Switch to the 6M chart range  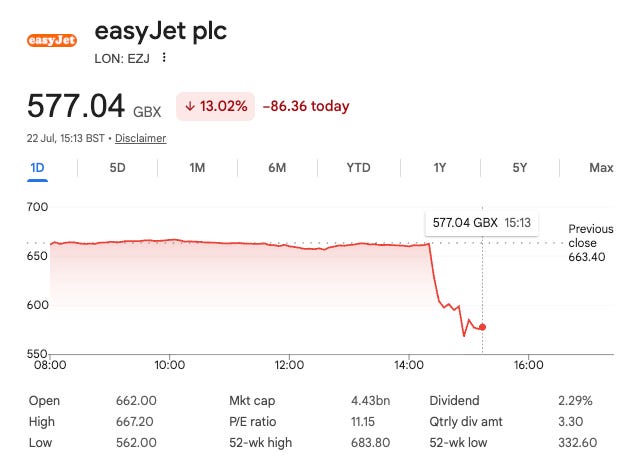coord(277,168)
